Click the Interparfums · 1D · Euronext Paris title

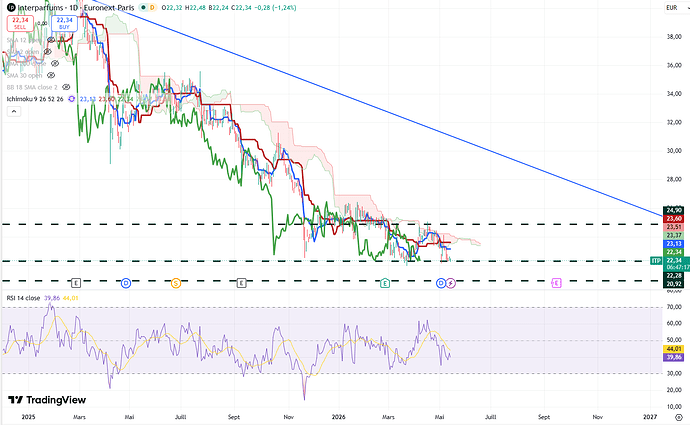76,7
